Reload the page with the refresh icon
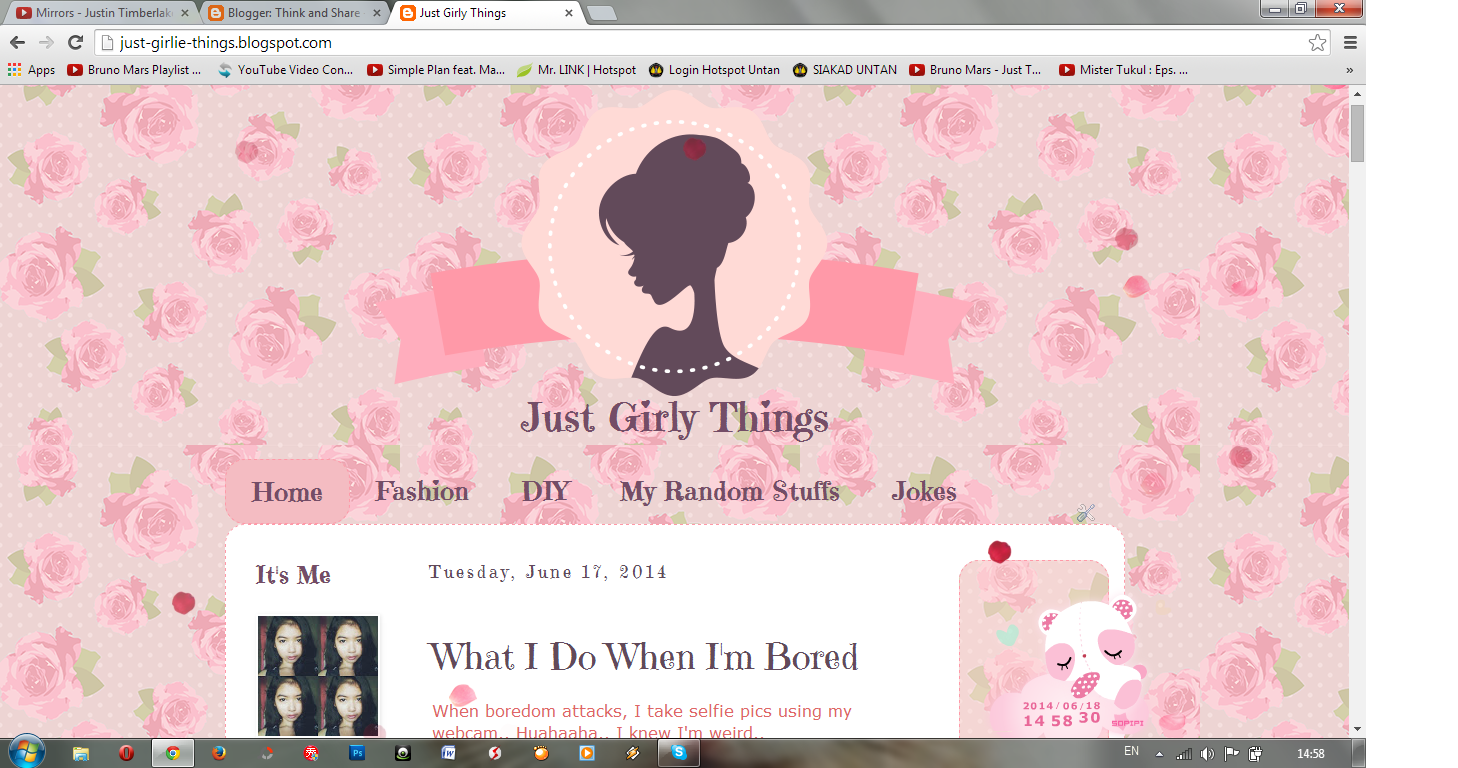The image size is (1458, 768). (x=75, y=43)
